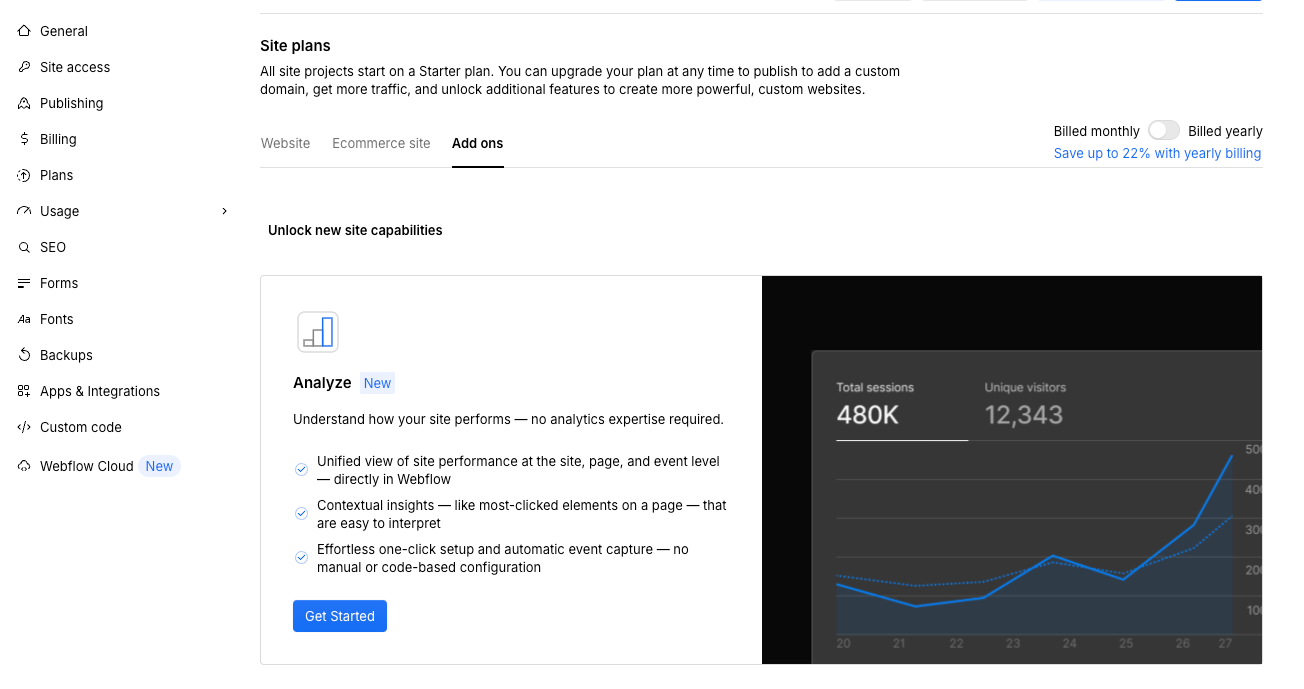Screen dimensions: 1304x689
Task: Click the Analyze title text
Action: point(322,383)
